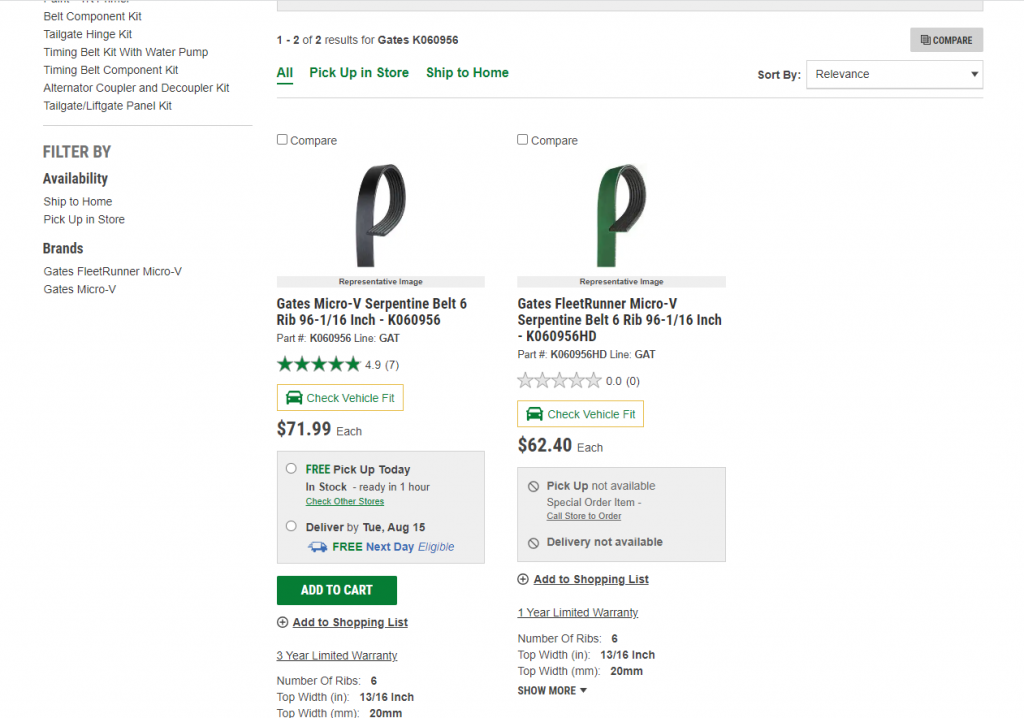The width and height of the screenshot is (1024, 718).
Task: Open 1 Year Limited Warranty link
Action: tap(578, 612)
